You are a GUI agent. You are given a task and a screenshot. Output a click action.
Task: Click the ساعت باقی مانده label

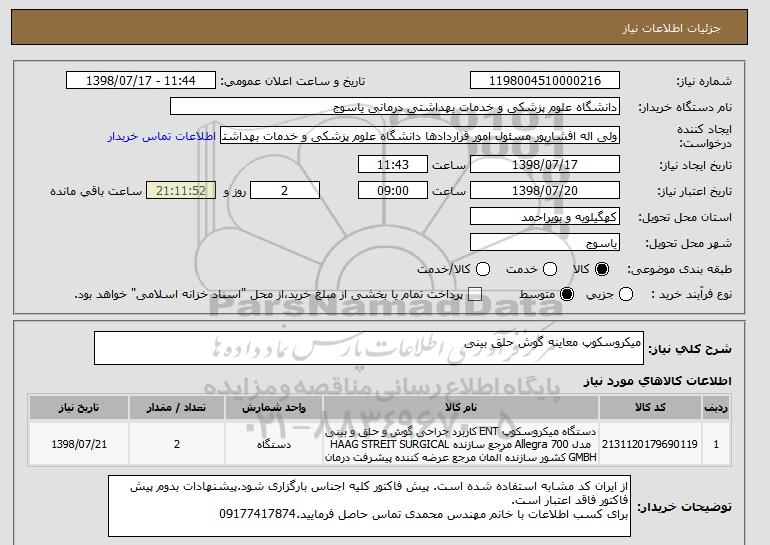click(96, 191)
